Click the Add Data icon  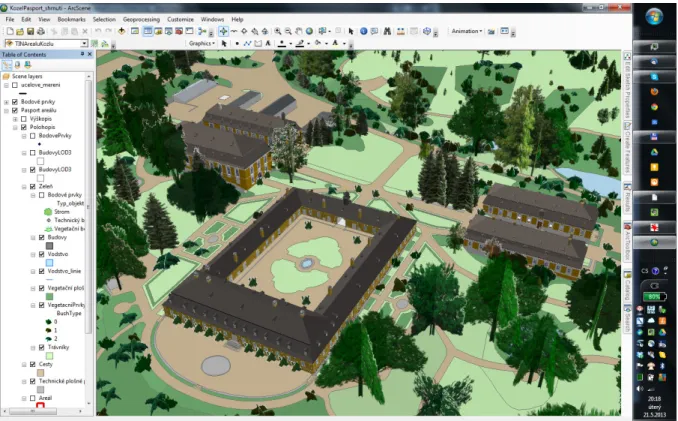click(x=122, y=31)
